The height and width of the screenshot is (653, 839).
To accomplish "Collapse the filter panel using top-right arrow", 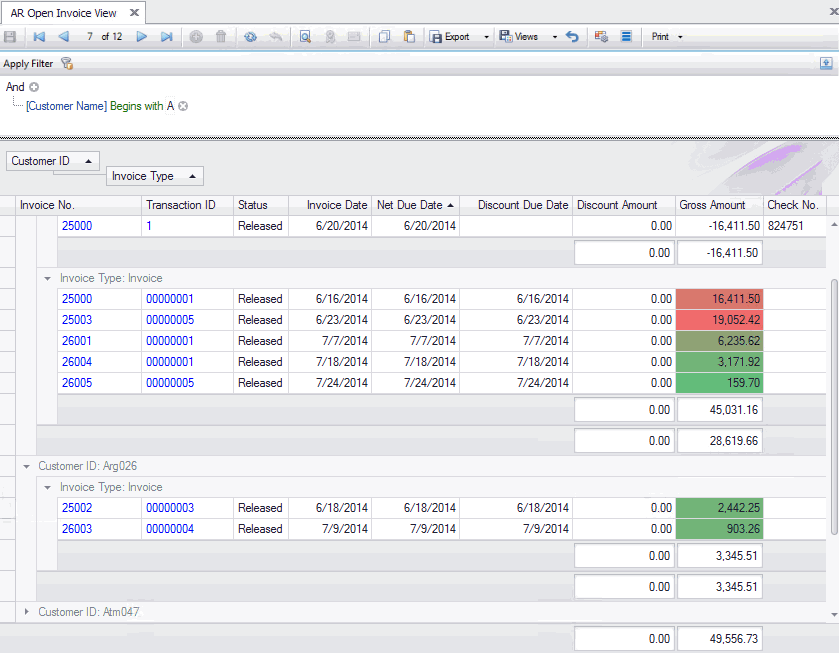I will (x=826, y=63).
